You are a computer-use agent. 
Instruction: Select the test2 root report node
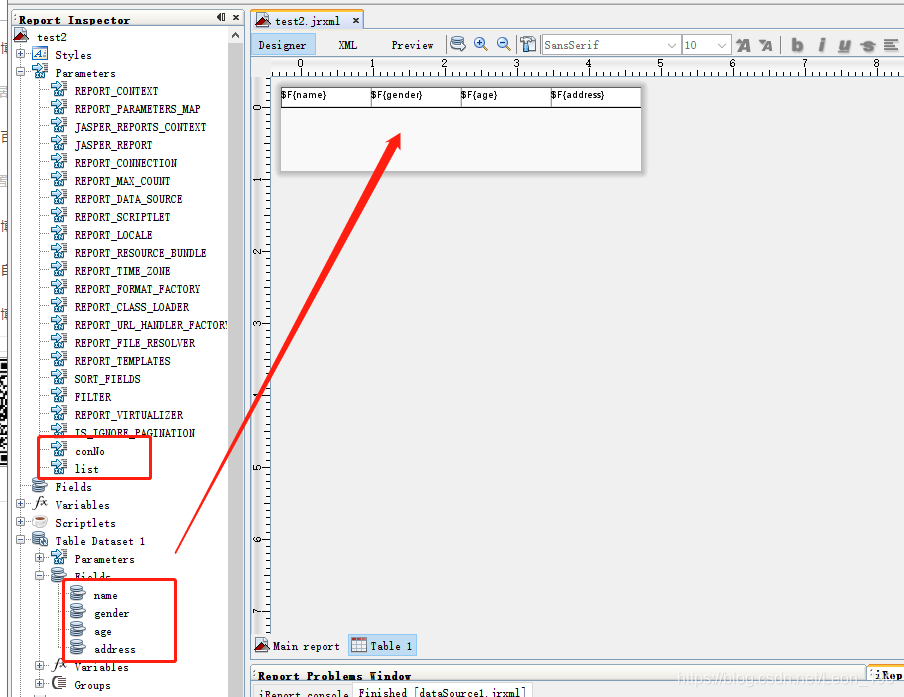click(51, 37)
